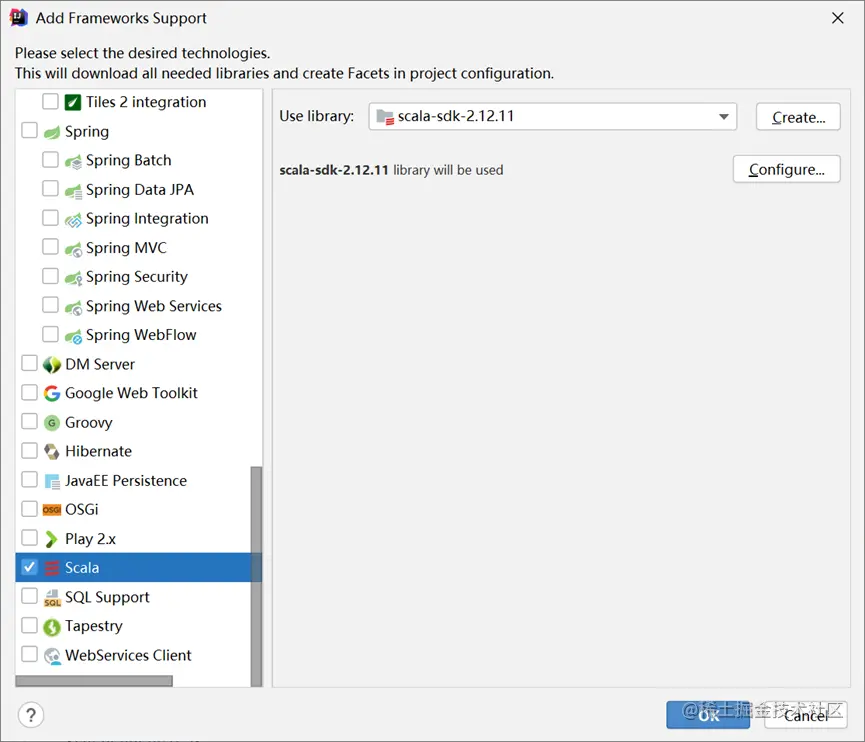Open the Use library dropdown arrow
Viewport: 865px width, 742px height.
[724, 117]
